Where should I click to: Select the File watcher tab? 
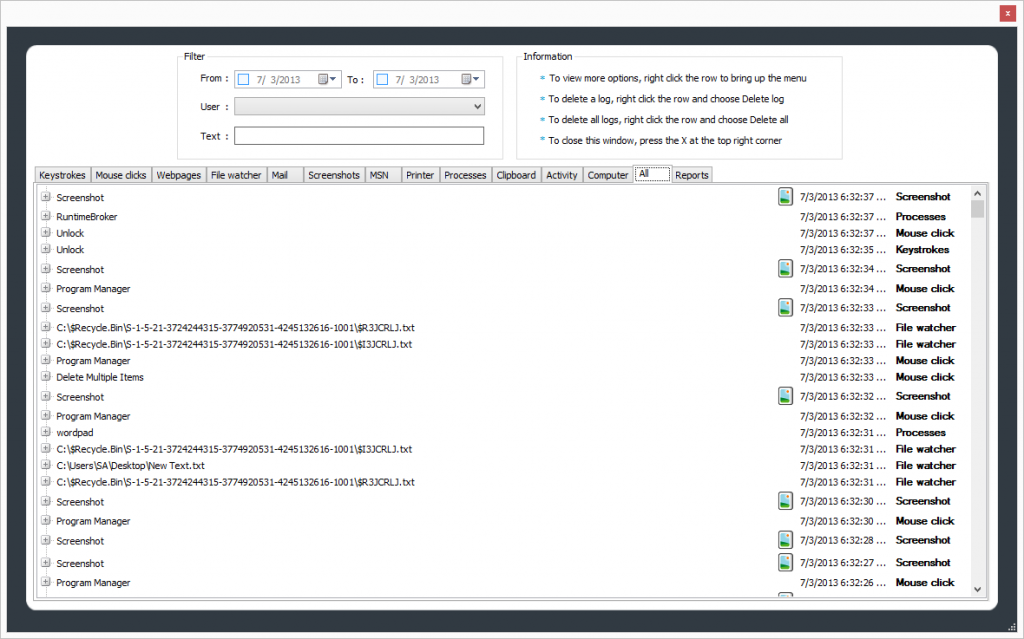click(236, 175)
